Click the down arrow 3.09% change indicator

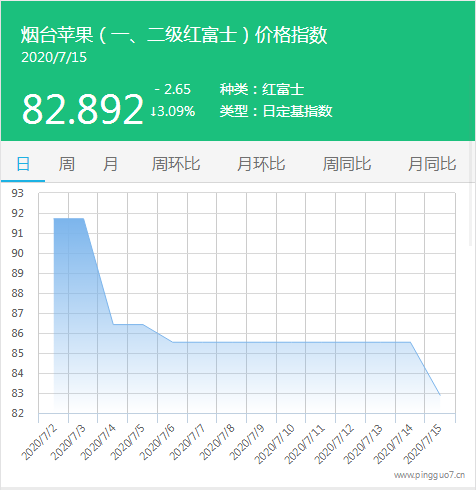click(173, 111)
